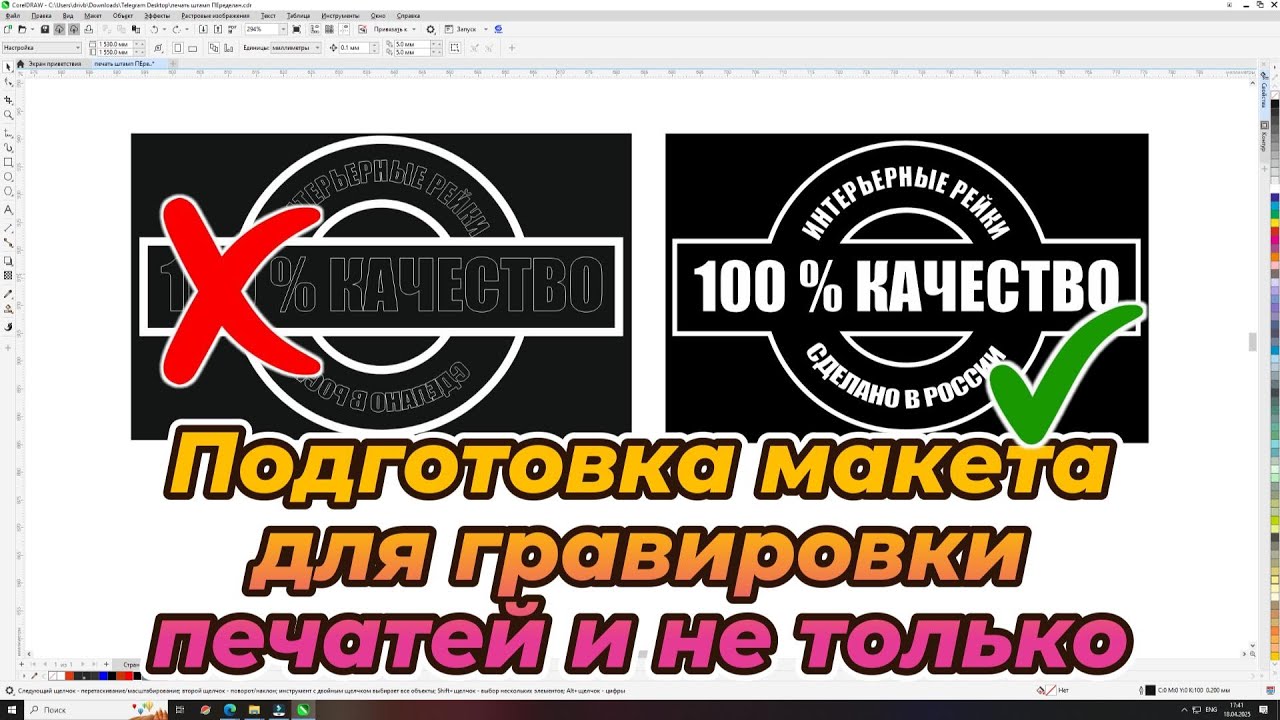
Task: Add a new document tab with plus
Action: [174, 63]
